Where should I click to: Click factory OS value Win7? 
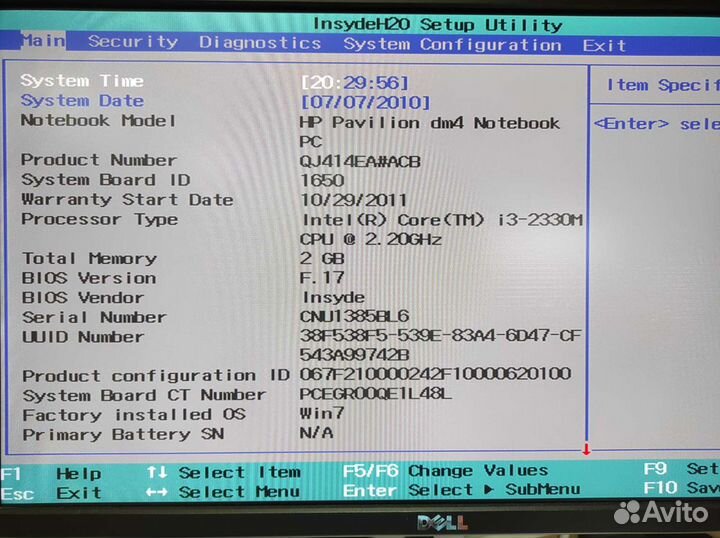coord(321,413)
